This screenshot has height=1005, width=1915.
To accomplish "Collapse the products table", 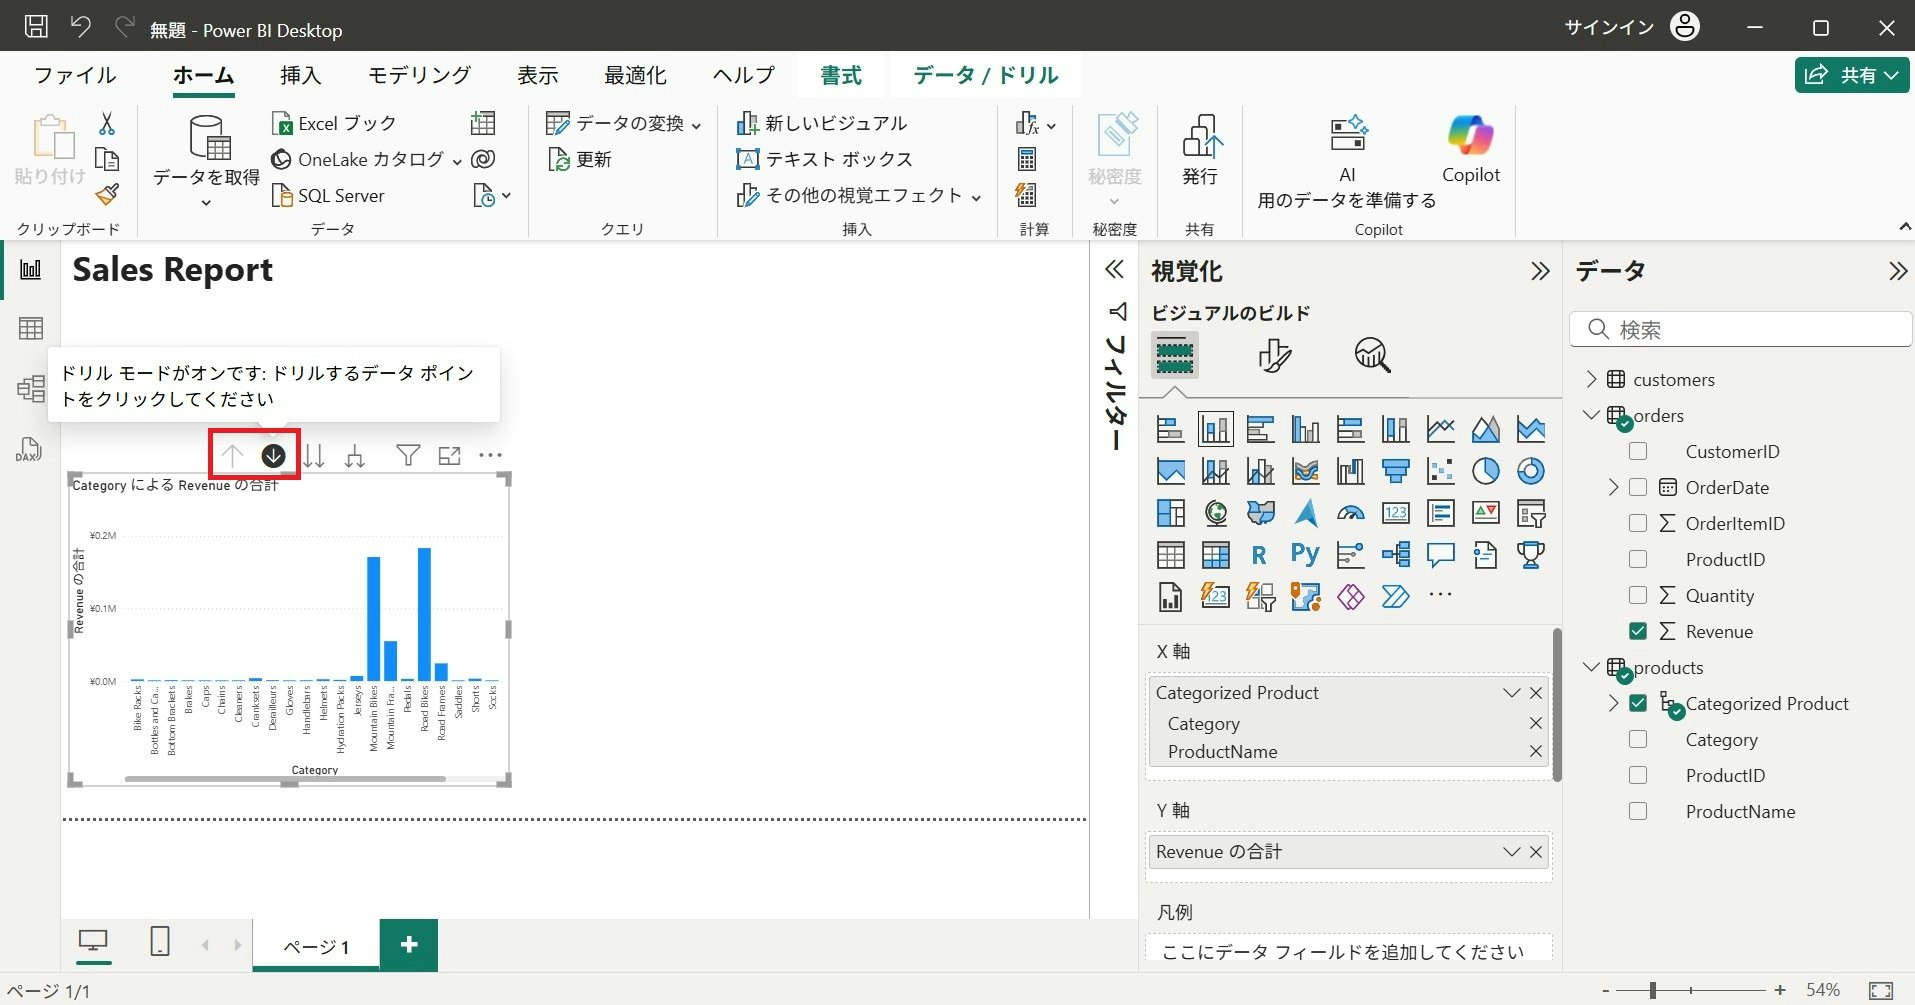I will click(1592, 668).
